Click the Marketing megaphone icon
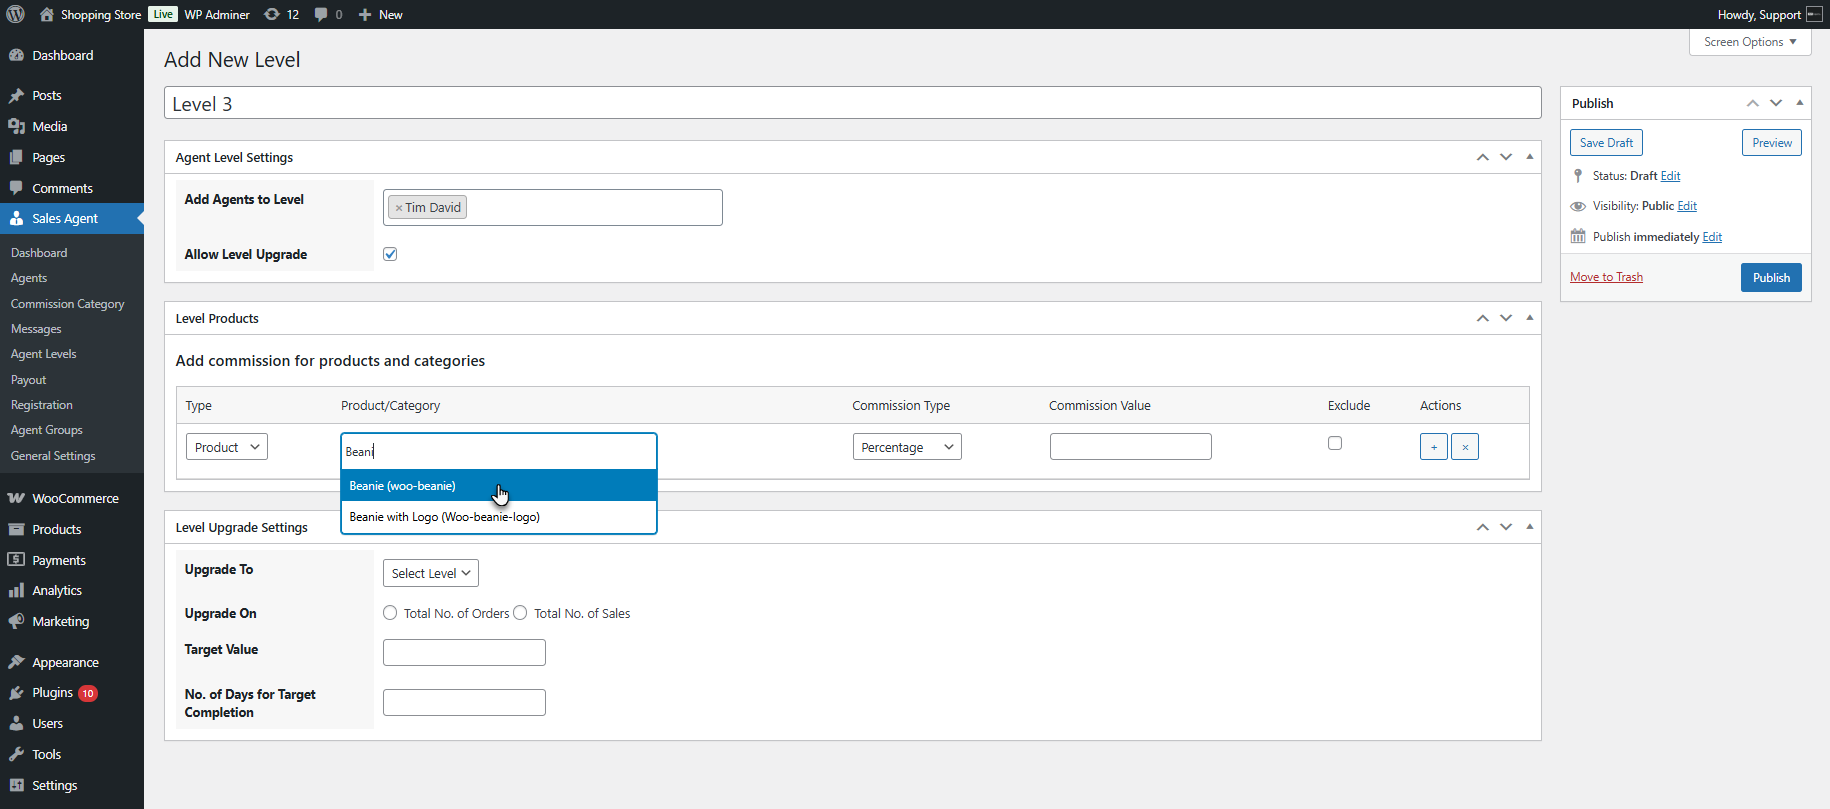Image resolution: width=1830 pixels, height=809 pixels. pyautogui.click(x=16, y=621)
